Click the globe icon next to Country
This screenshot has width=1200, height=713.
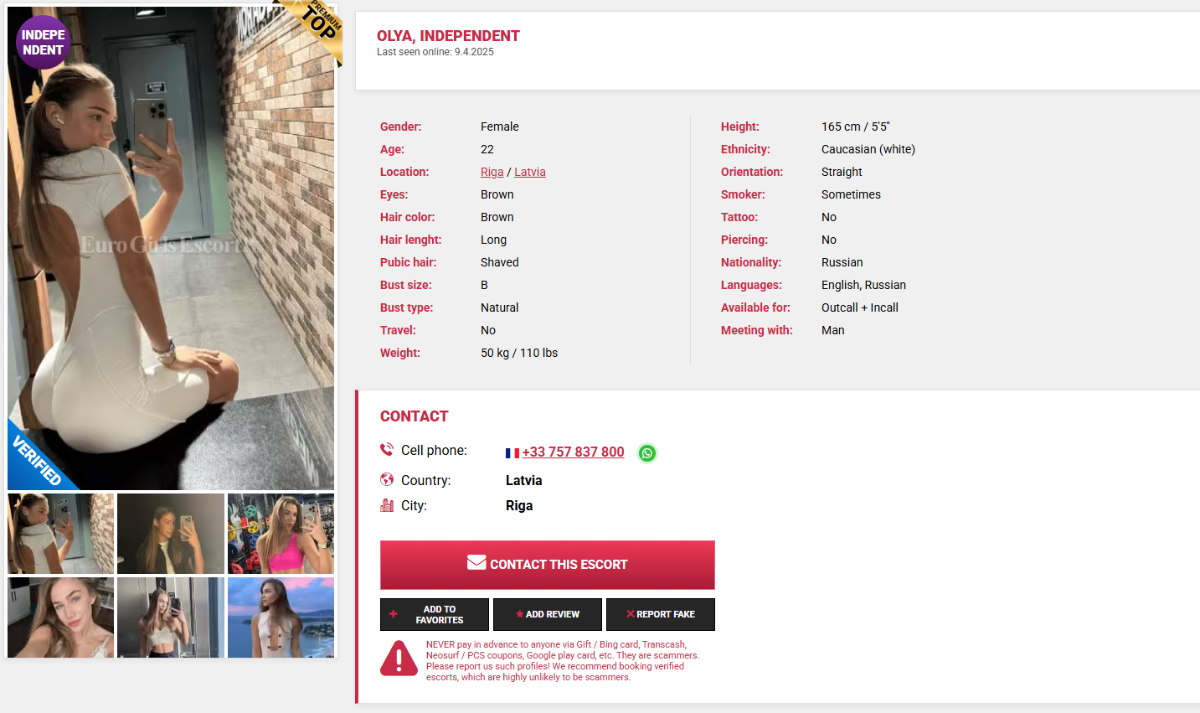[387, 480]
